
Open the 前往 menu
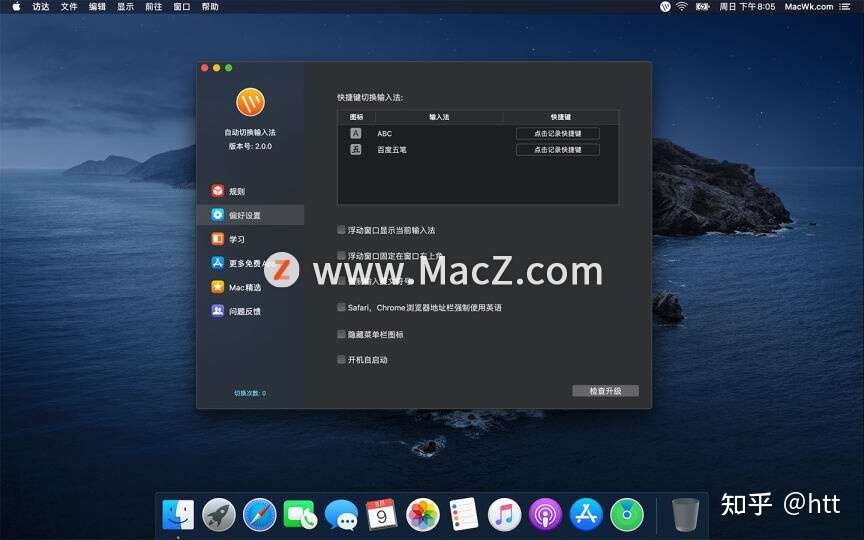tap(153, 7)
